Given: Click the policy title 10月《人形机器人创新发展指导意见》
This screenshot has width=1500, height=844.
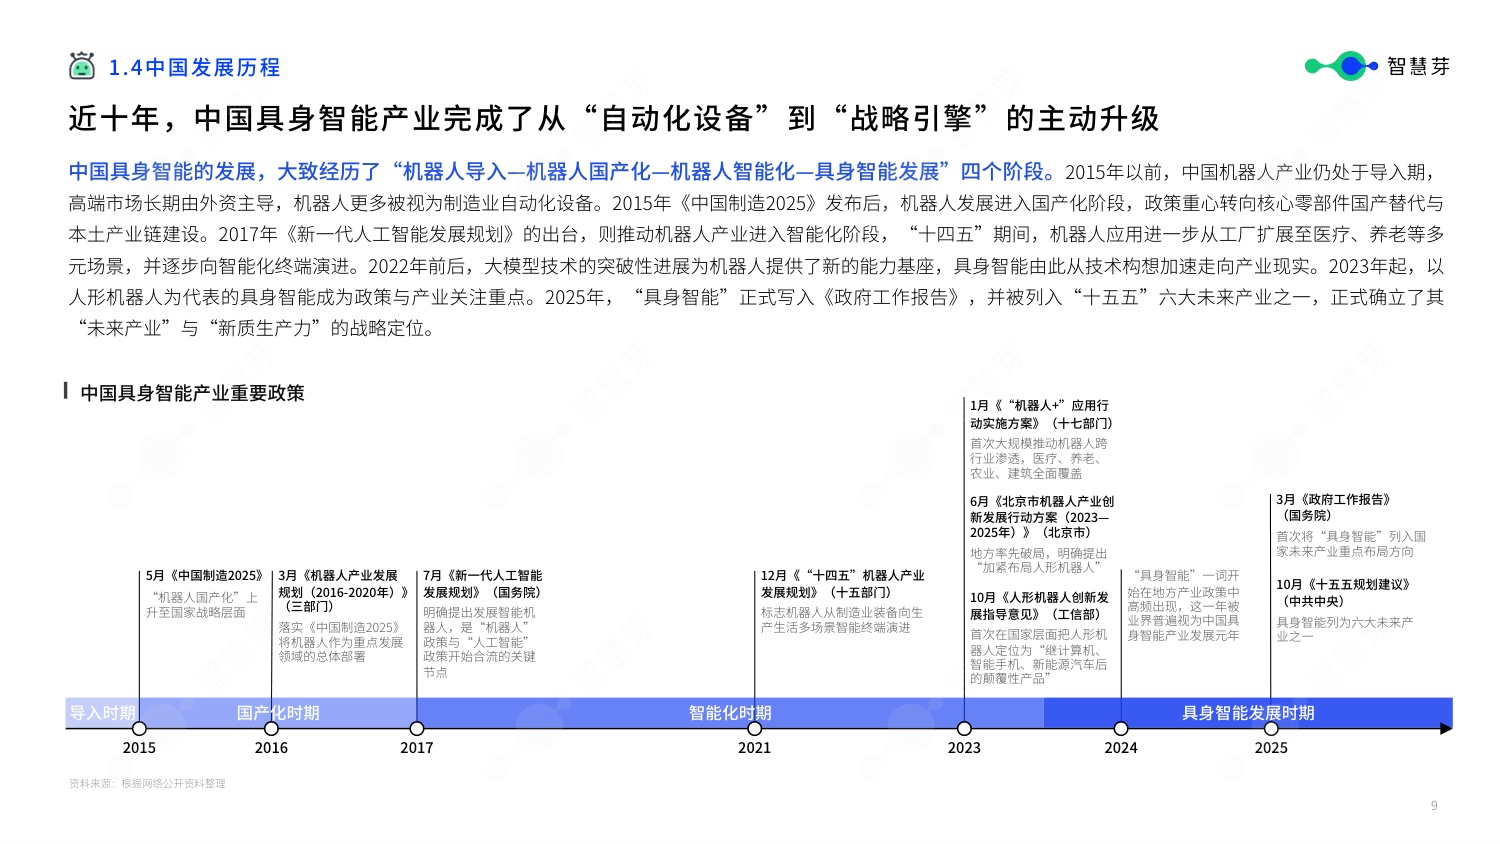Looking at the screenshot, I should coord(1039,606).
